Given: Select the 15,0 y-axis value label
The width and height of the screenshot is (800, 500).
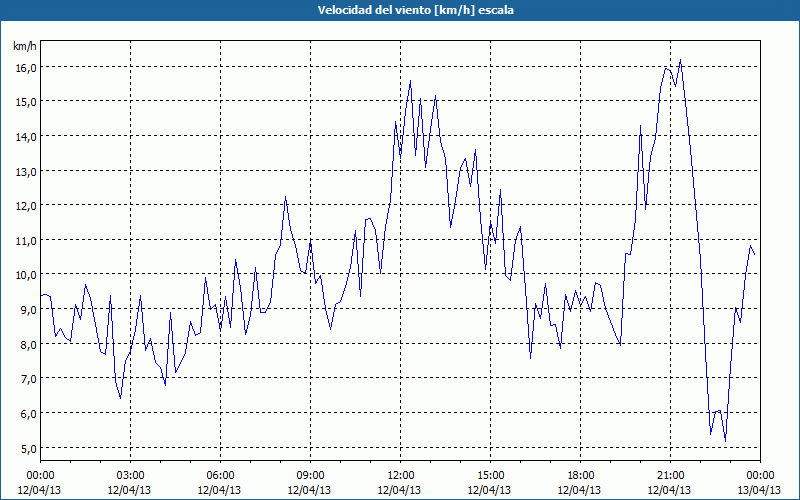Looking at the screenshot, I should click(x=25, y=101).
